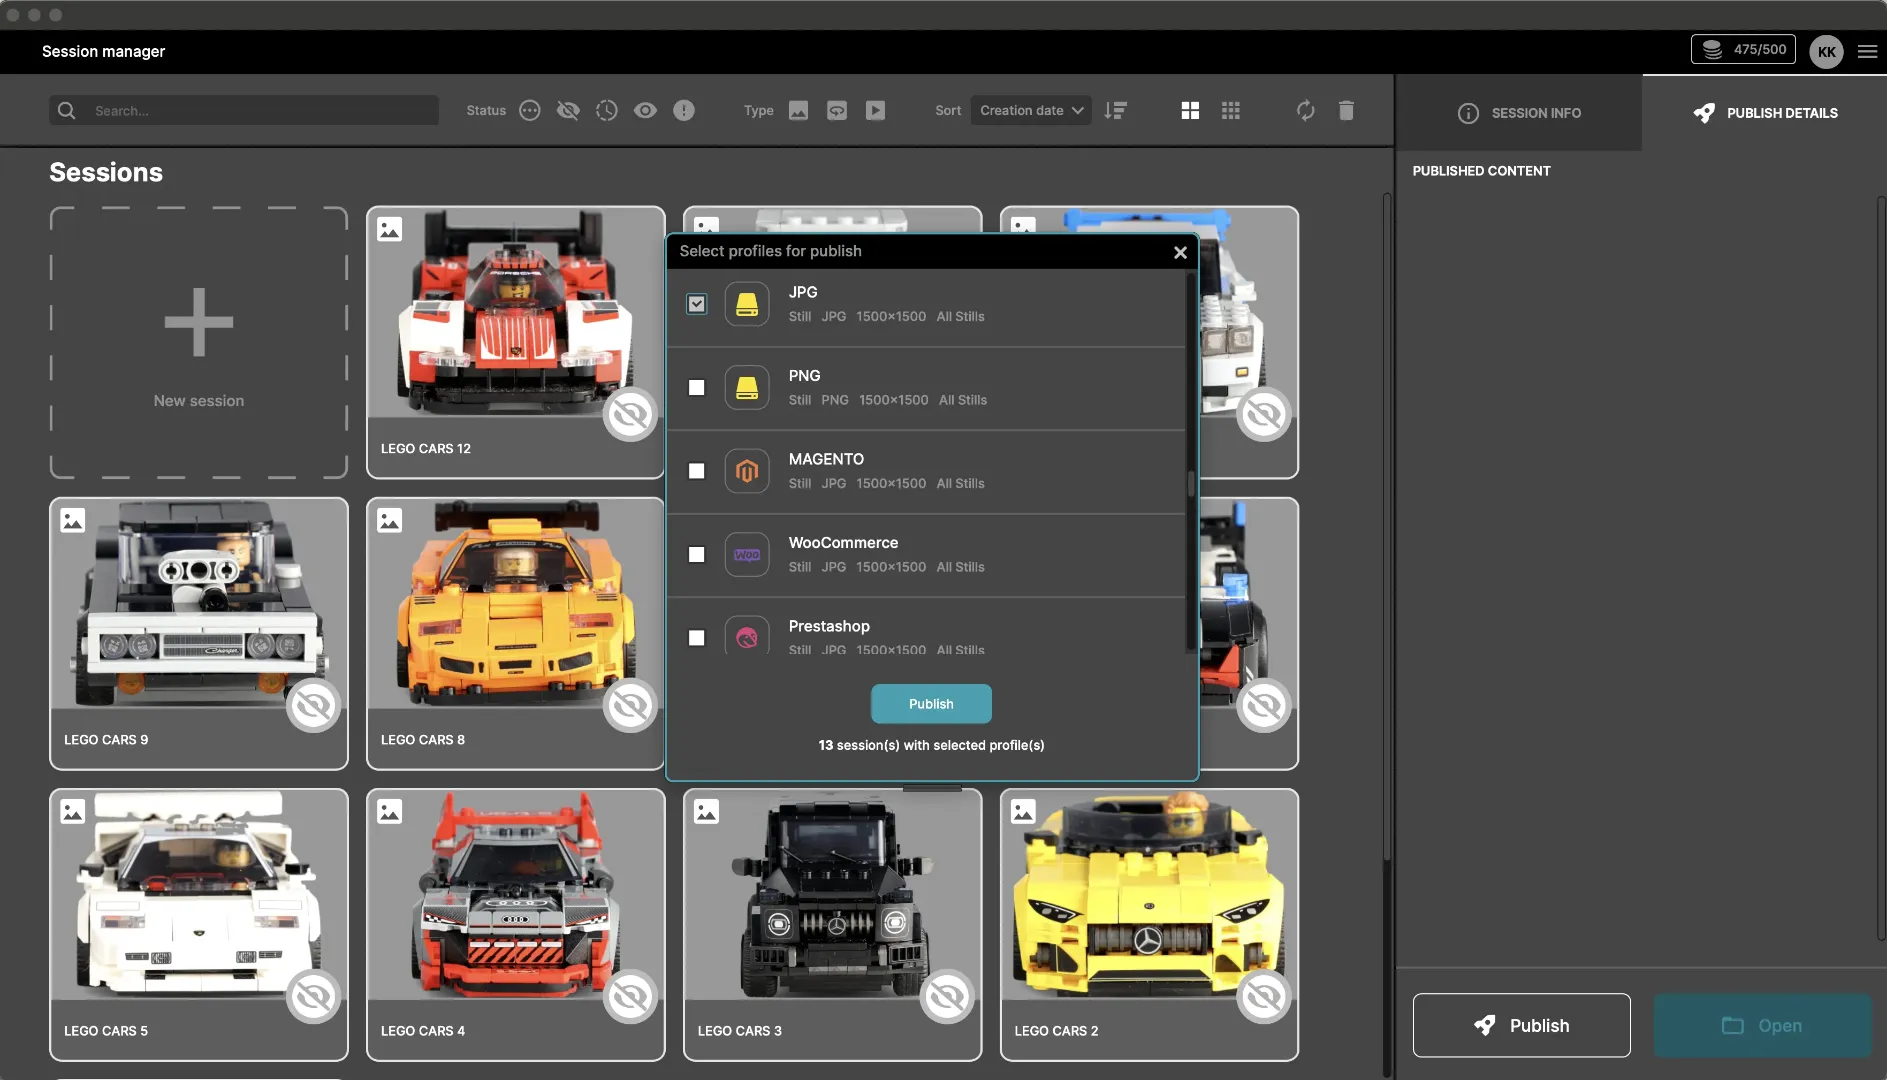This screenshot has width=1887, height=1080.
Task: Select the 360 spin Type filter icon
Action: (837, 110)
